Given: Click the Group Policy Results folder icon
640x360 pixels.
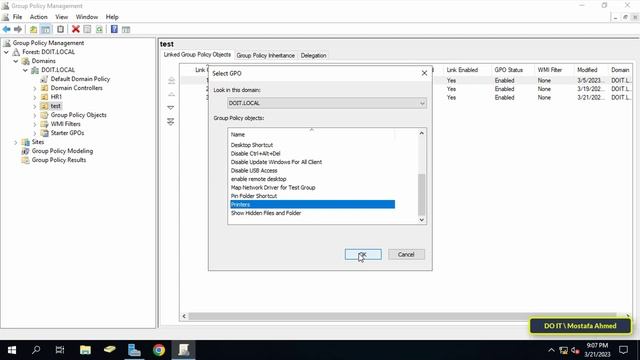Looking at the screenshot, I should coord(25,160).
